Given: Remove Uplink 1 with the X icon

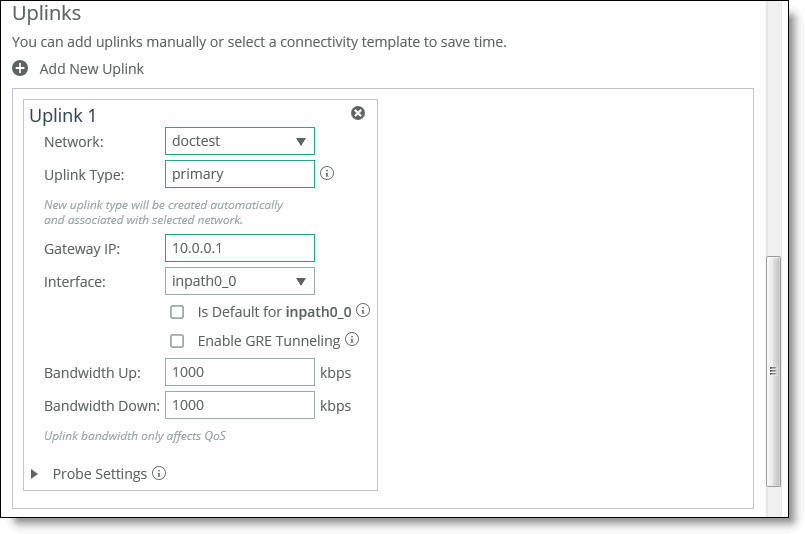Looking at the screenshot, I should click(x=358, y=113).
